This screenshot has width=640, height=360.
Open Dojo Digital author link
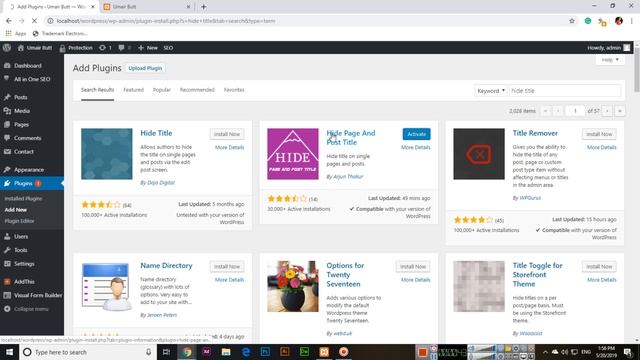(161, 183)
